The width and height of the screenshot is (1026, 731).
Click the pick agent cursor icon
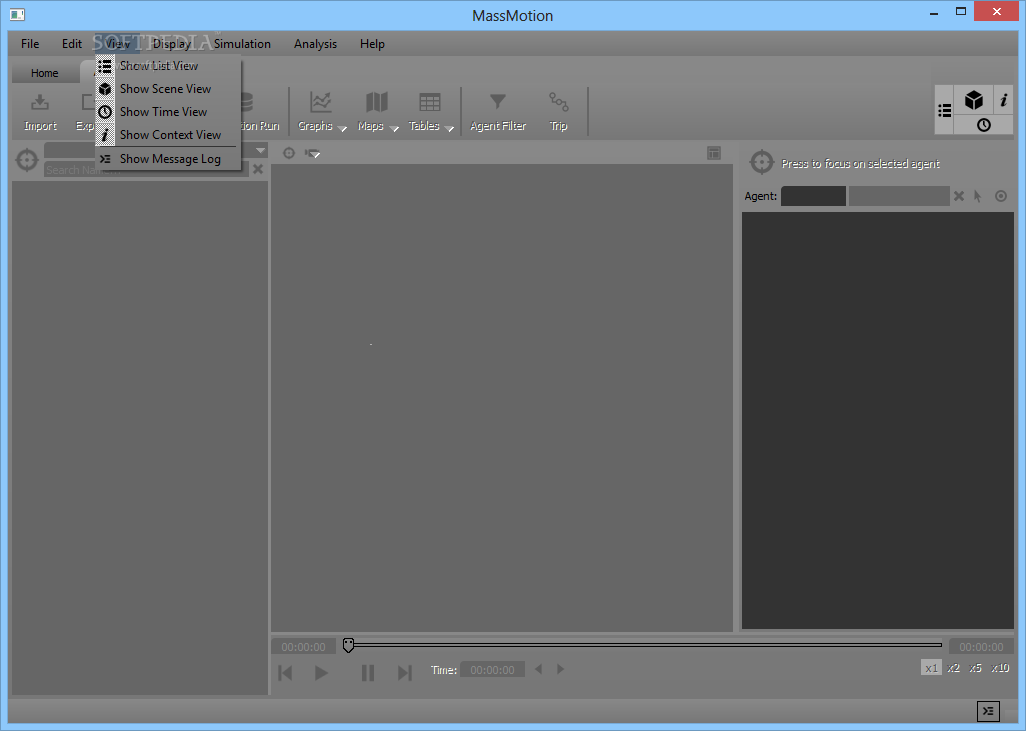[978, 196]
